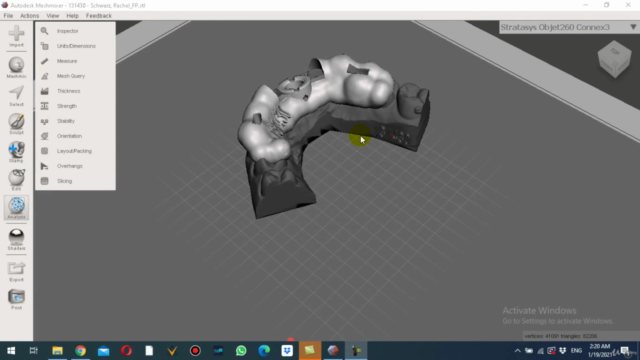Open the File menu
The image size is (640, 360).
pos(8,16)
